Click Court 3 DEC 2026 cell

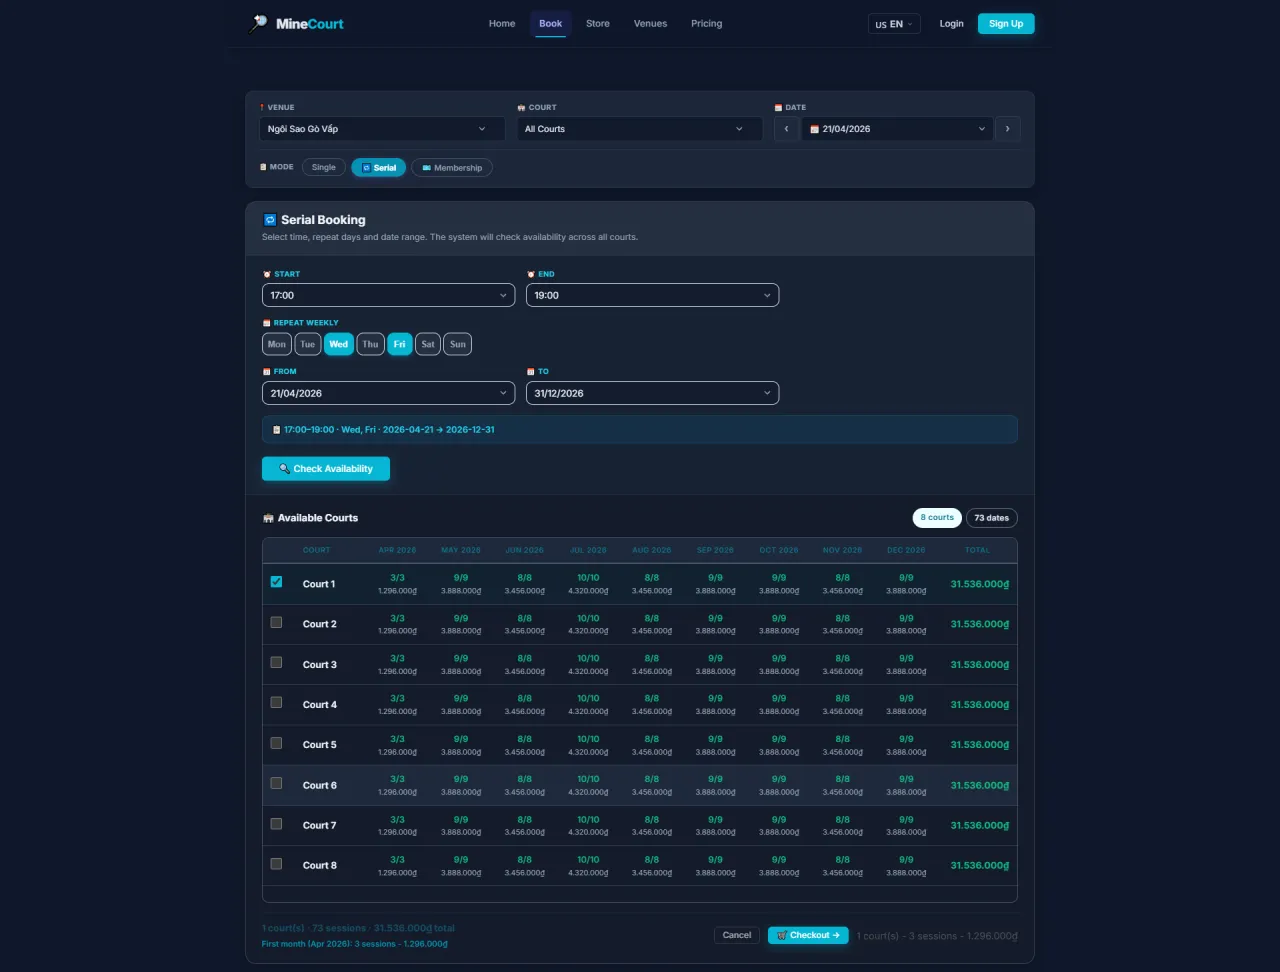tap(906, 665)
